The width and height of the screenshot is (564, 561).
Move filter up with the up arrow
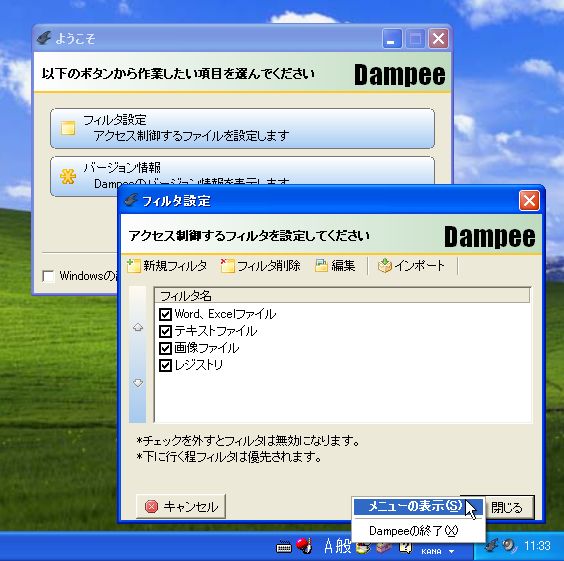138,327
